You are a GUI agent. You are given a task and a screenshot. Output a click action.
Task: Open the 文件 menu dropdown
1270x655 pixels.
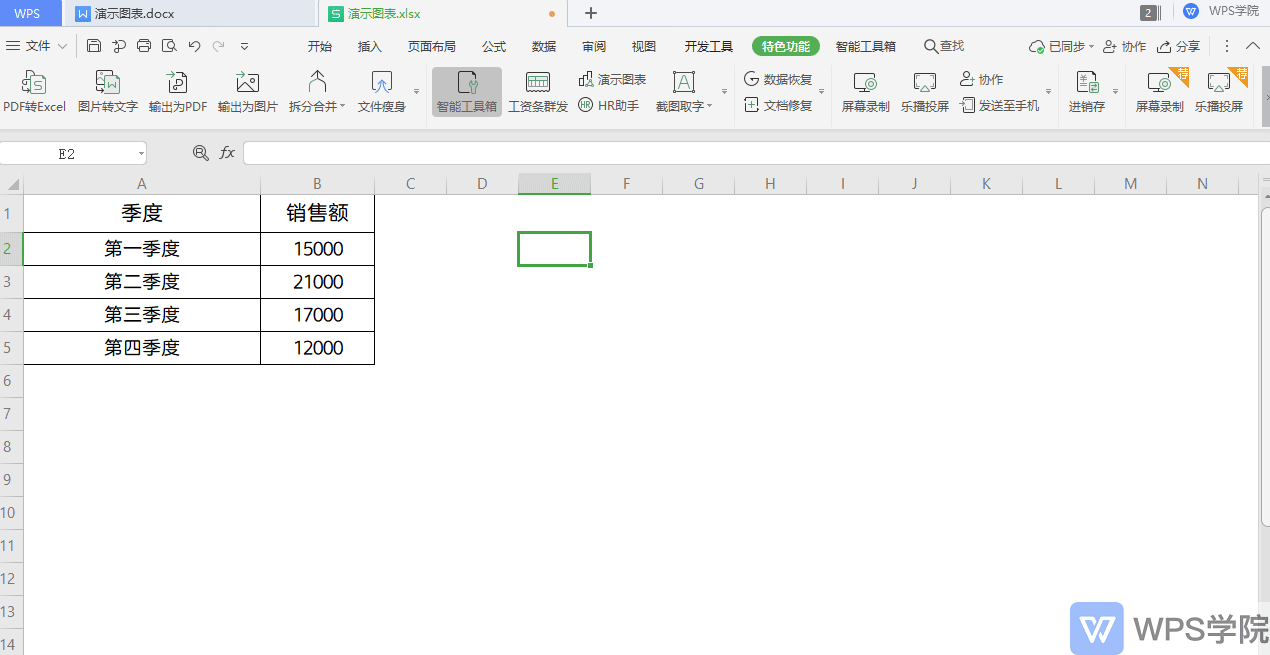coord(37,46)
